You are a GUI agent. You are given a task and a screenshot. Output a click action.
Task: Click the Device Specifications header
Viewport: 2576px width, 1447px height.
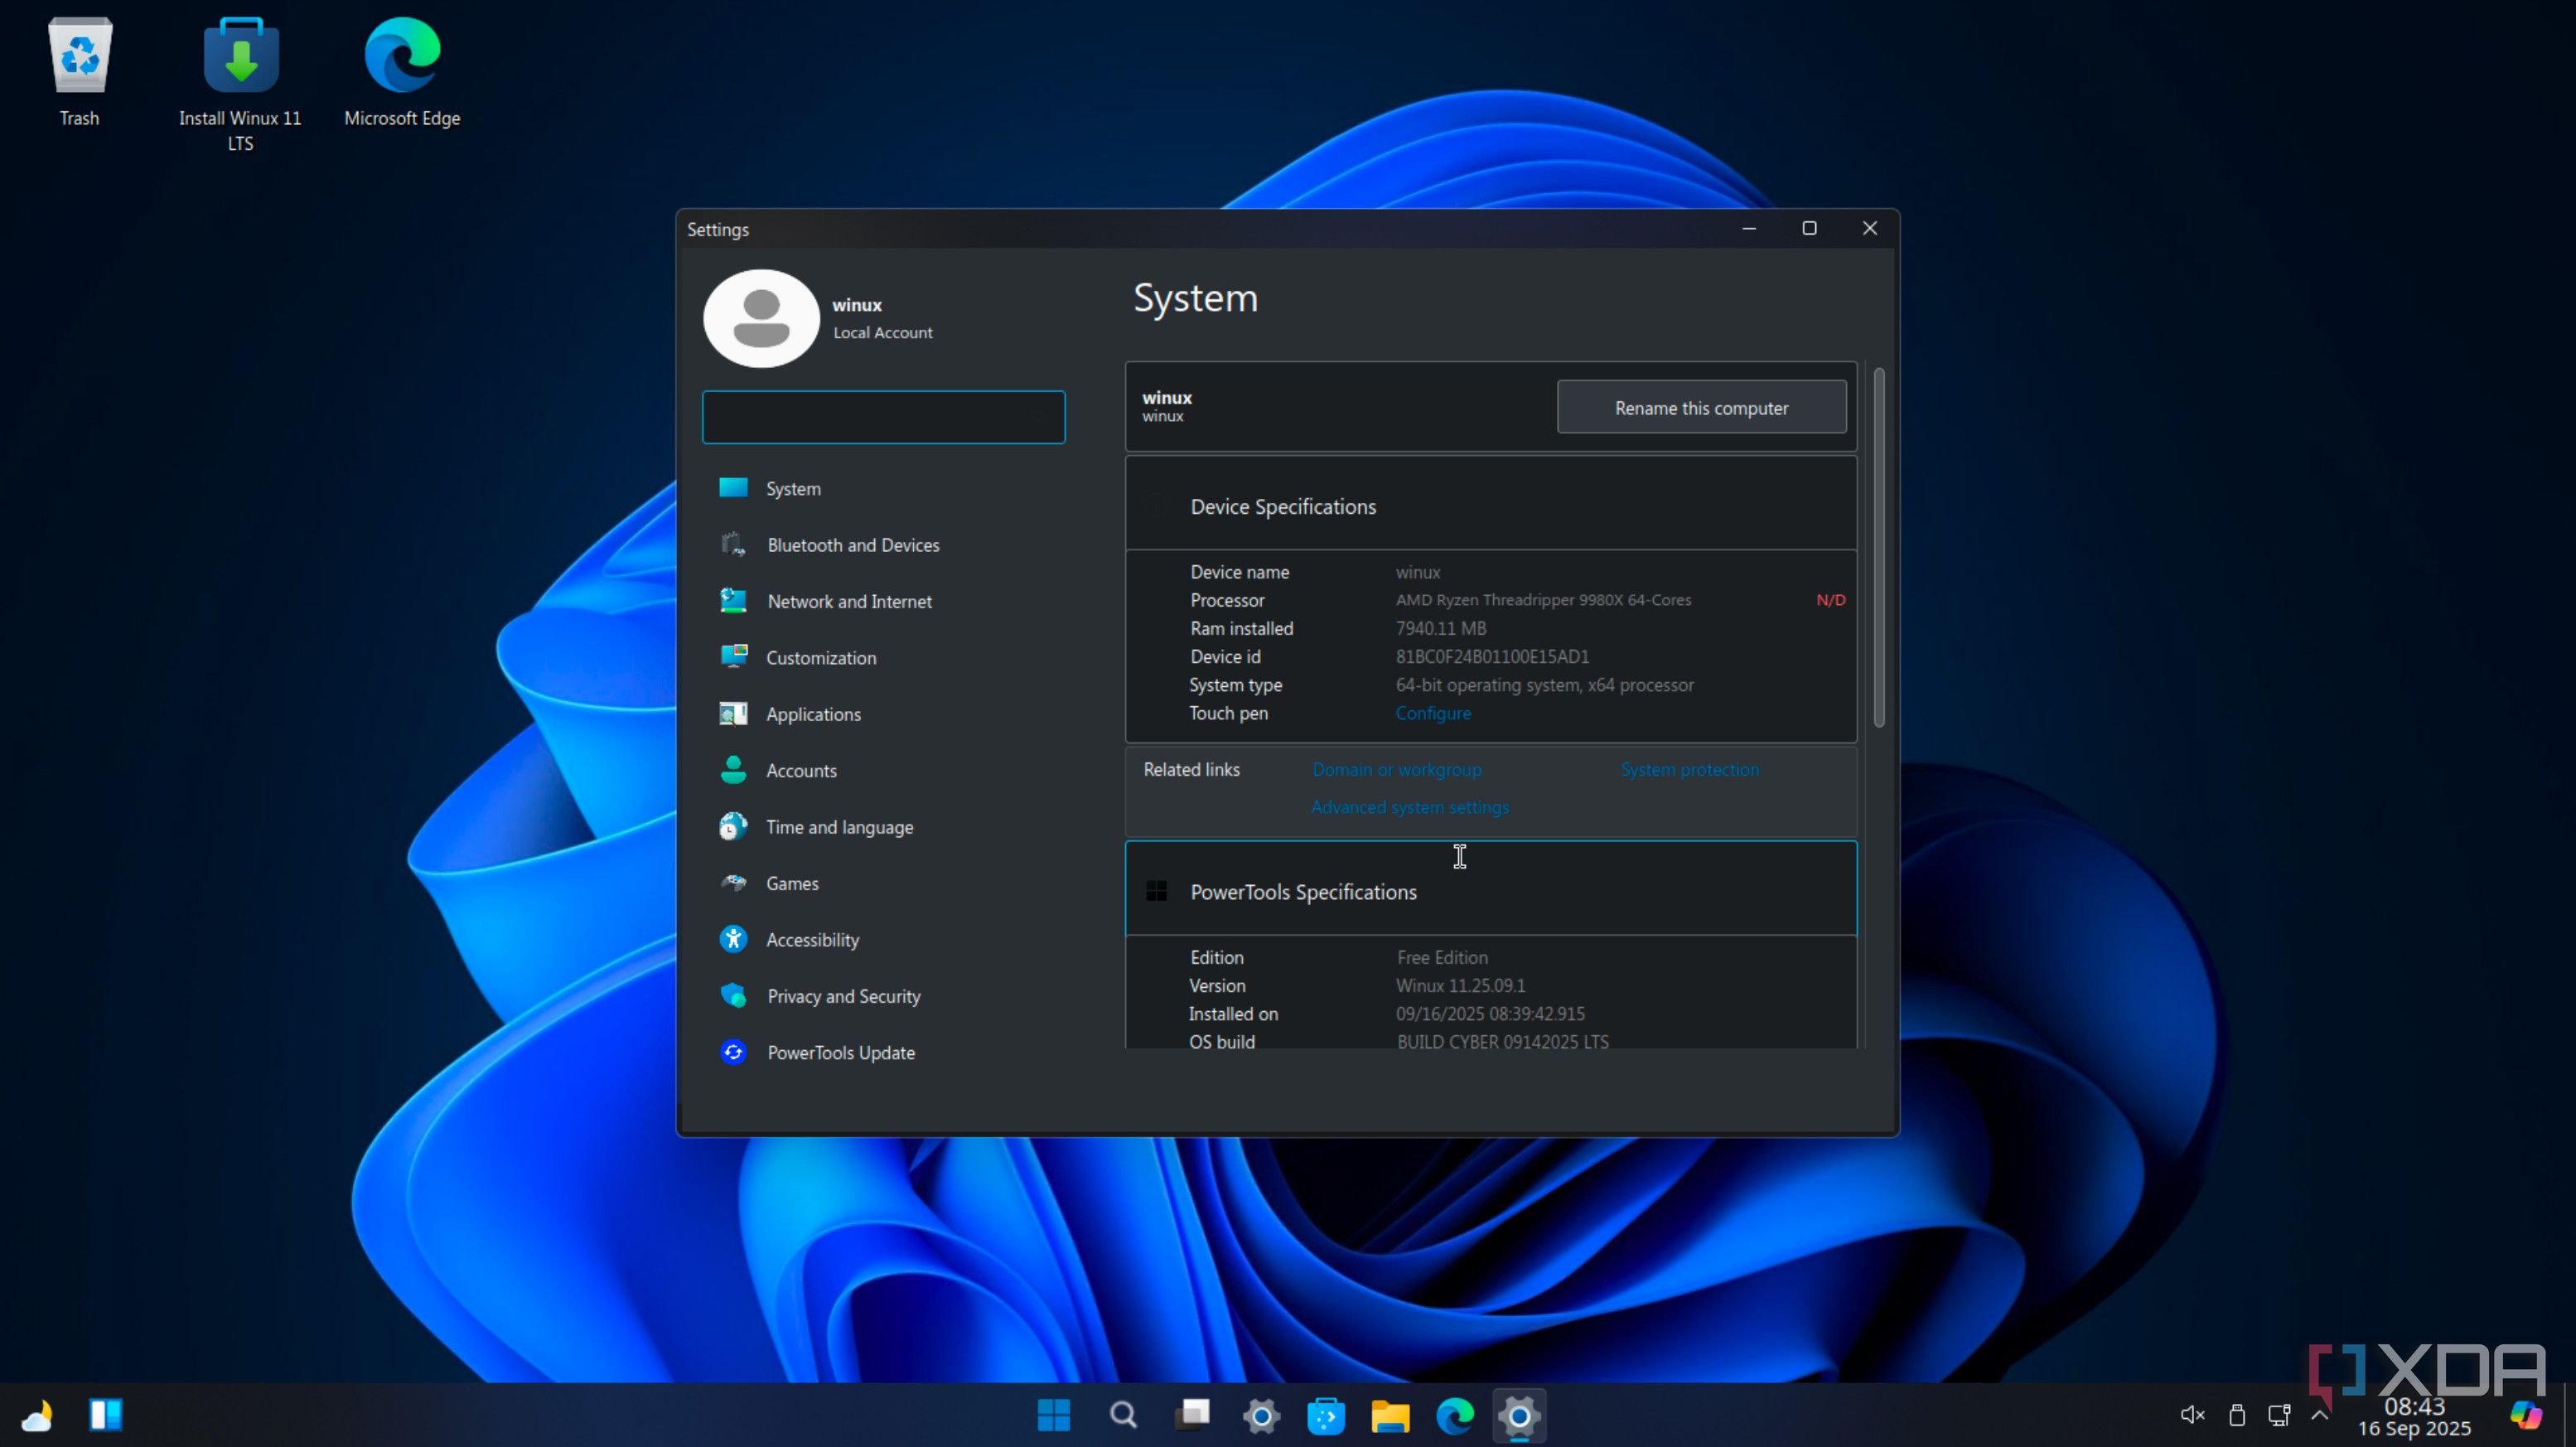(x=1490, y=505)
